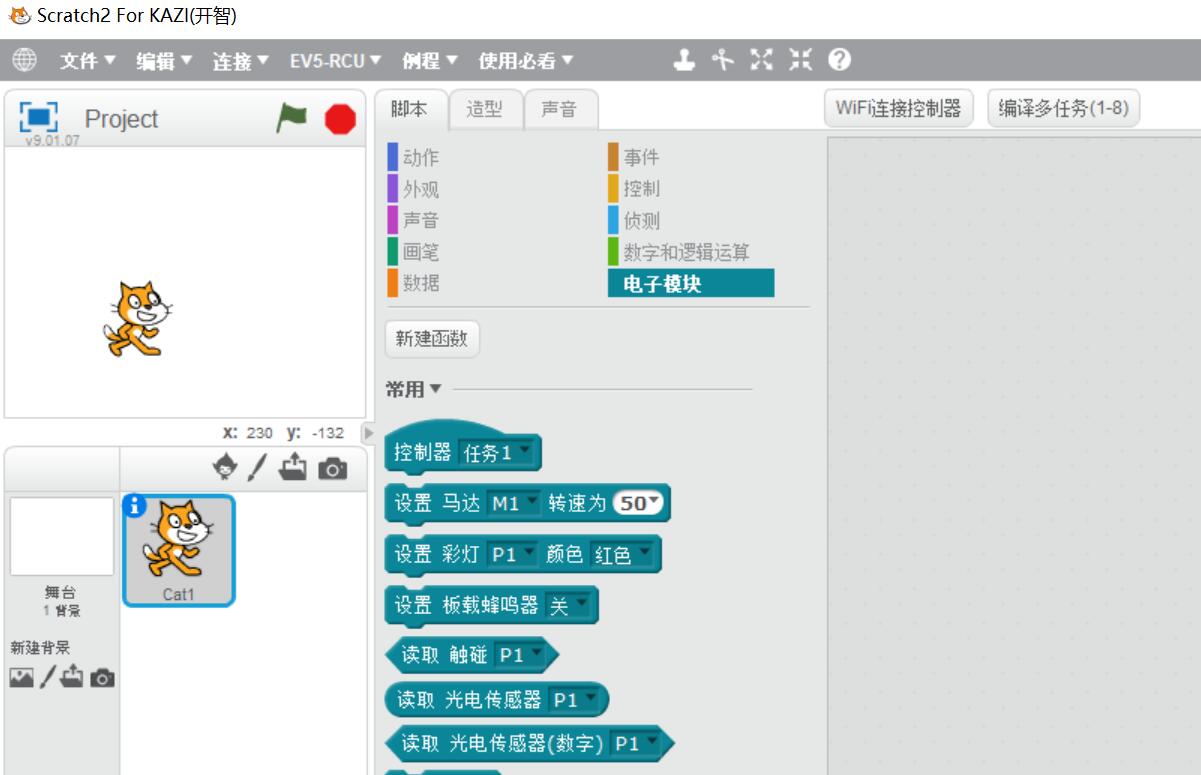This screenshot has width=1201, height=775.
Task: Open the 编辑 menu
Action: pyautogui.click(x=165, y=61)
